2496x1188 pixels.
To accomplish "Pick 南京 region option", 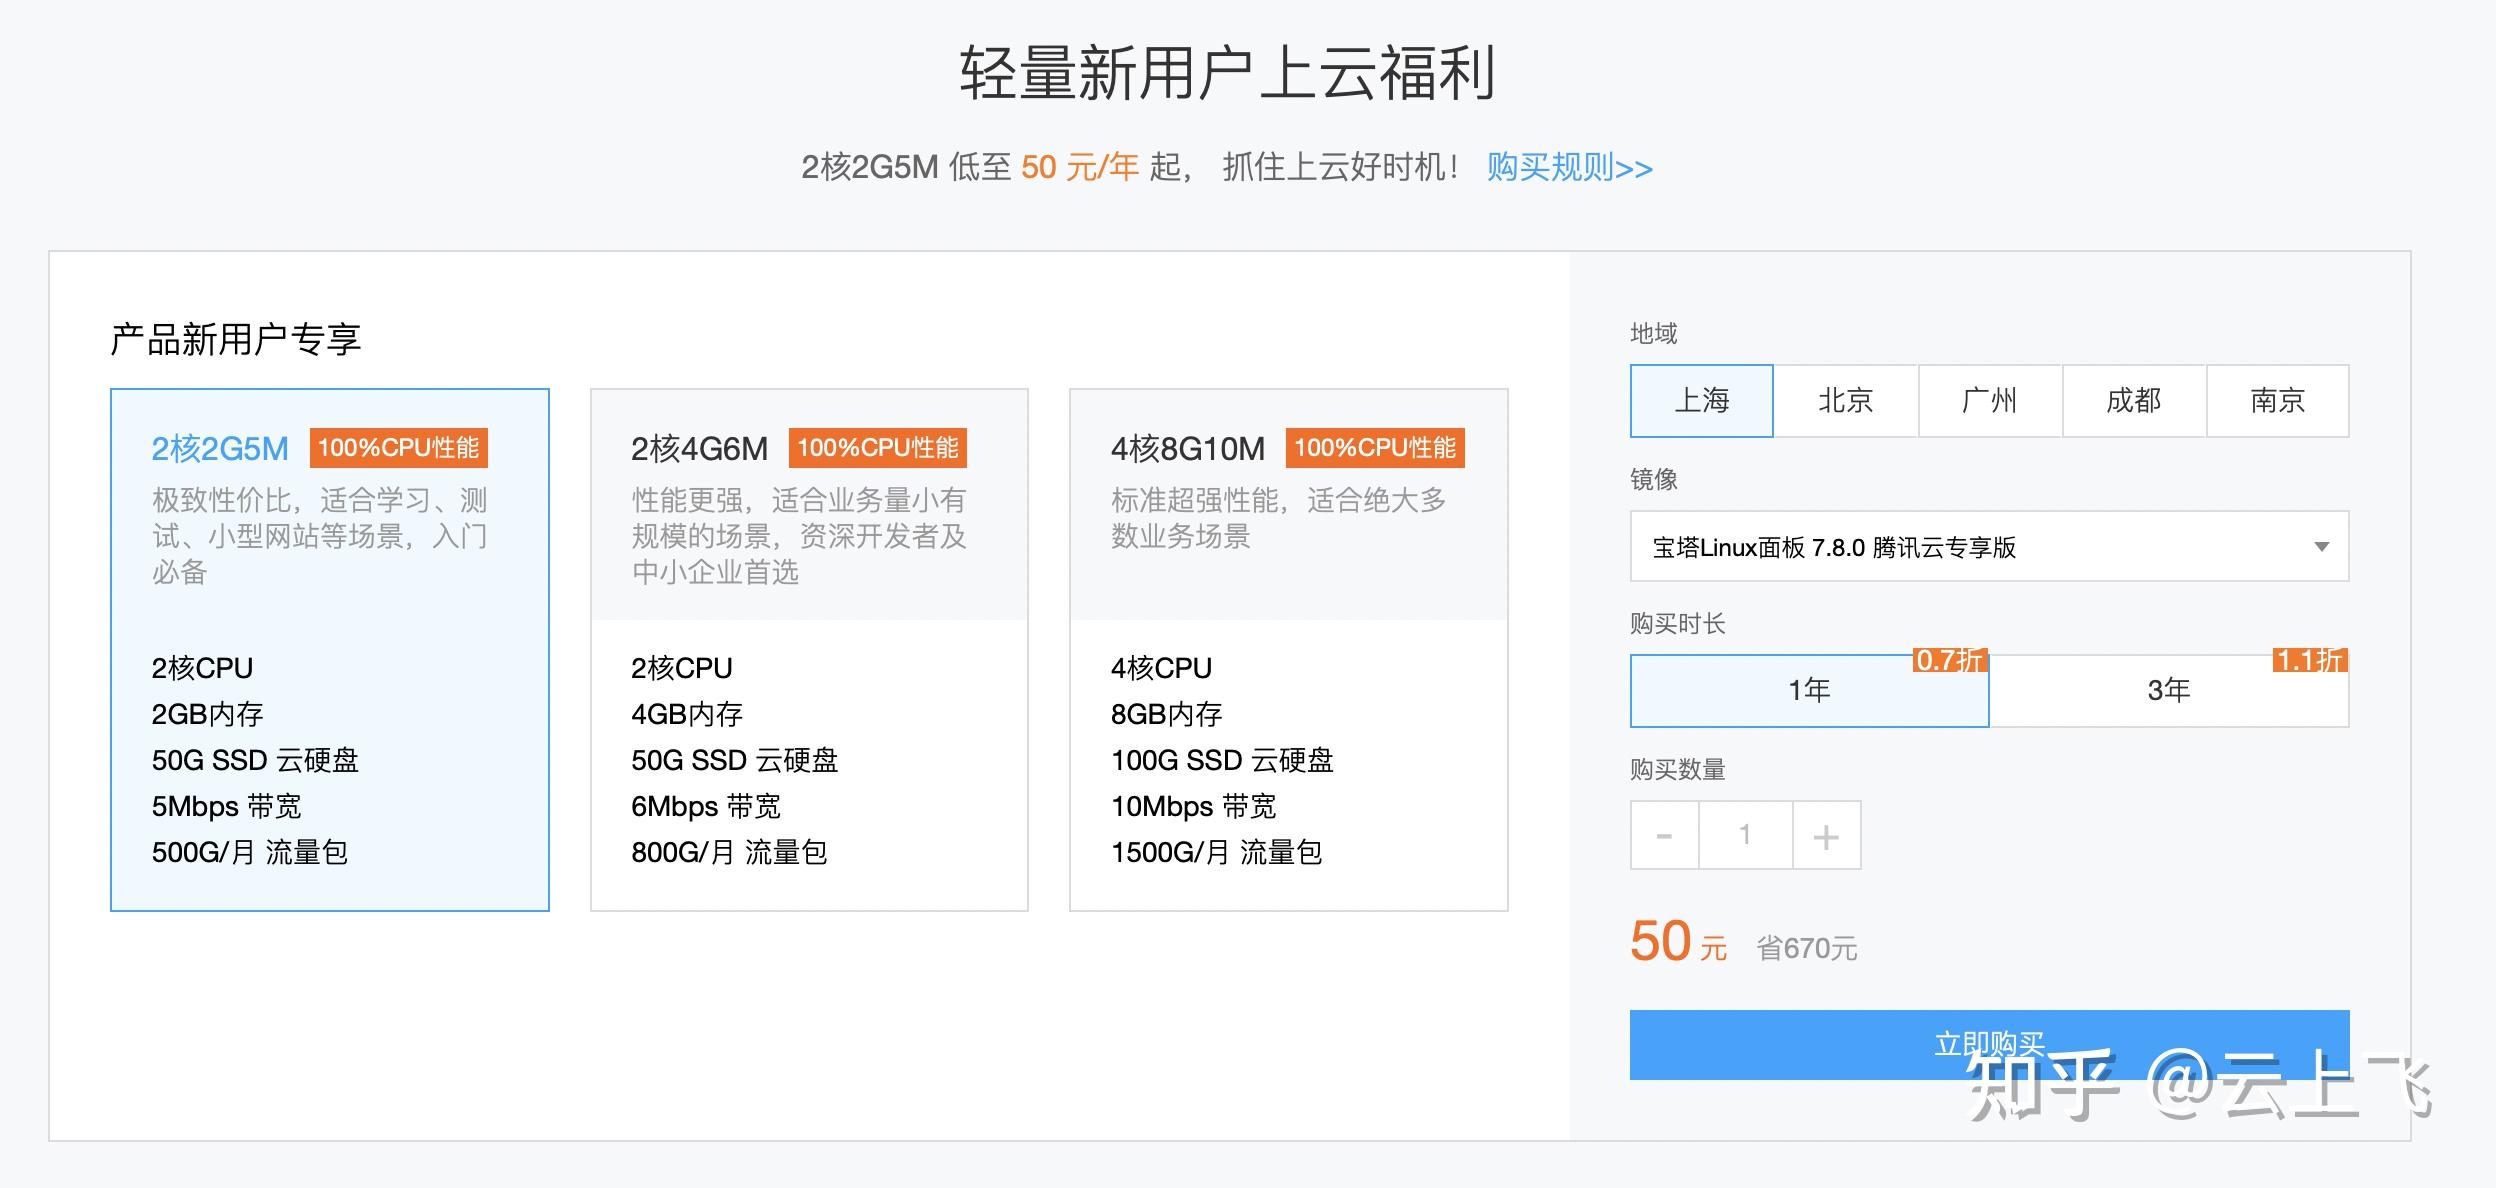I will pyautogui.click(x=2277, y=401).
